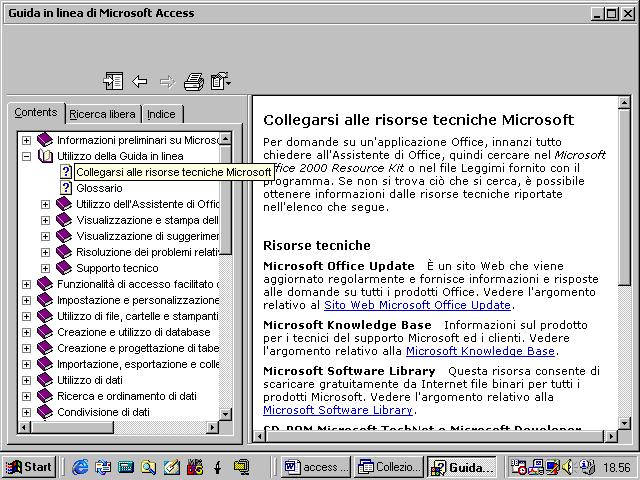
Task: Expand Visualizzazione e stampa node
Action: pos(45,220)
